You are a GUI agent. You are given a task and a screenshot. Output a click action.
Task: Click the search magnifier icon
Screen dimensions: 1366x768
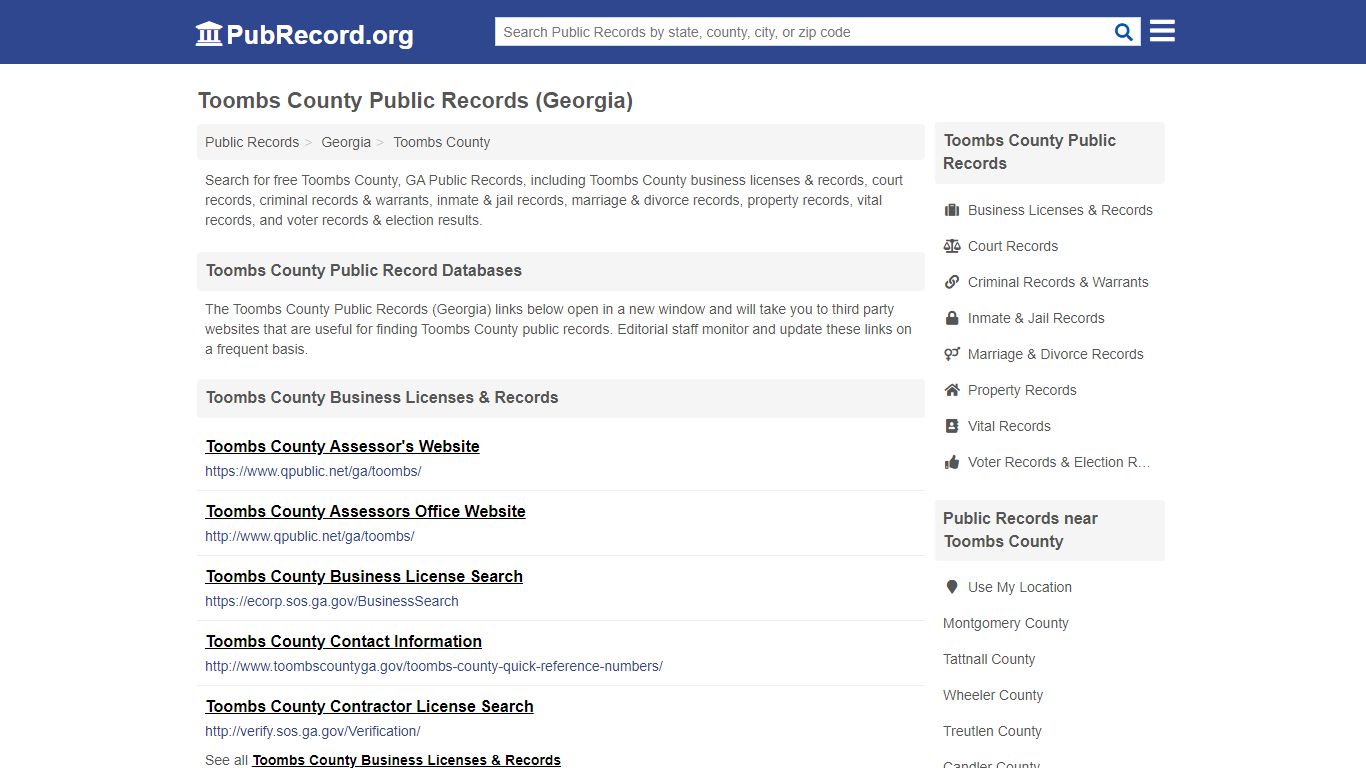tap(1124, 32)
